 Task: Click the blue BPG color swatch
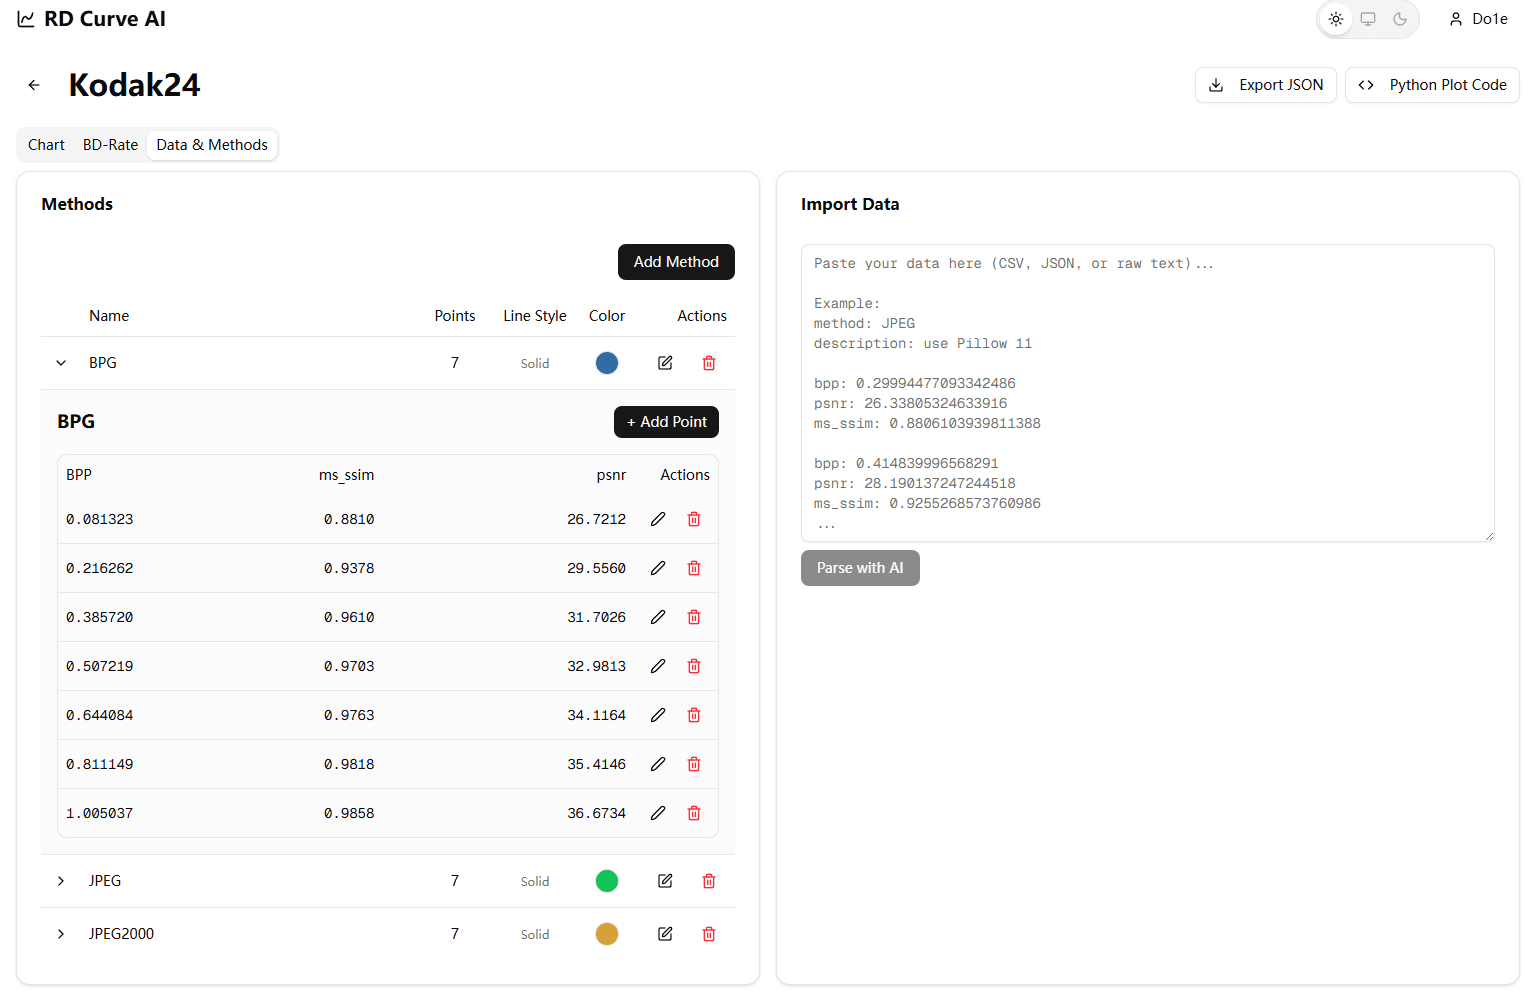coord(607,363)
